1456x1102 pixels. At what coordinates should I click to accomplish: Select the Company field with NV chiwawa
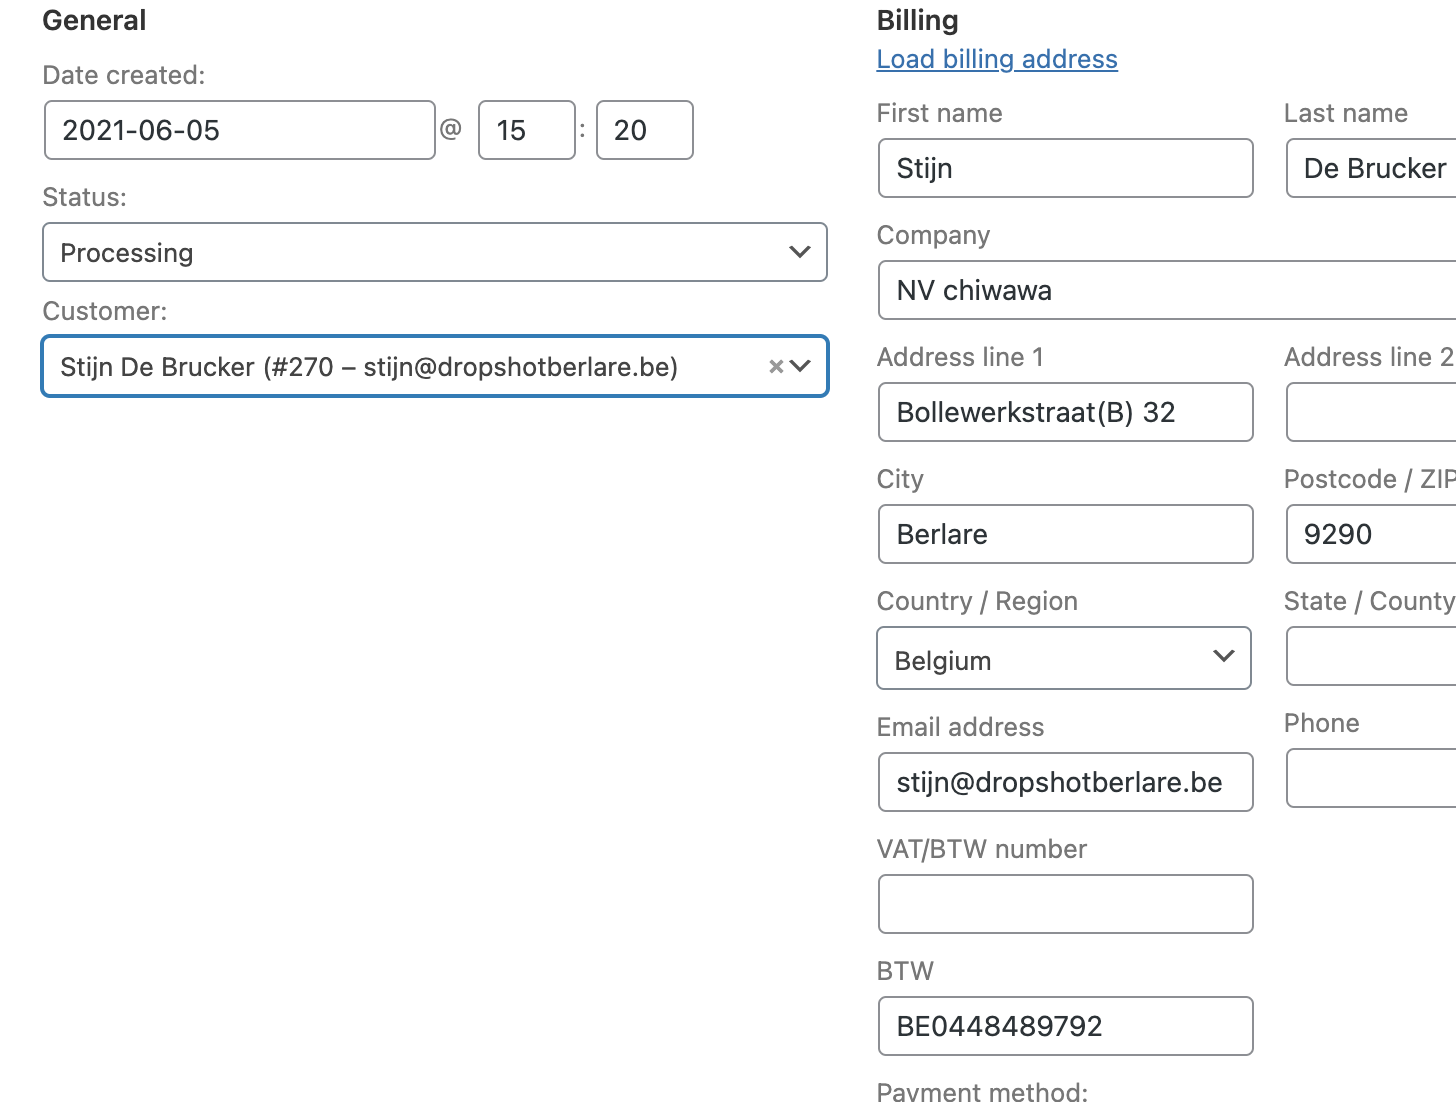[1167, 290]
